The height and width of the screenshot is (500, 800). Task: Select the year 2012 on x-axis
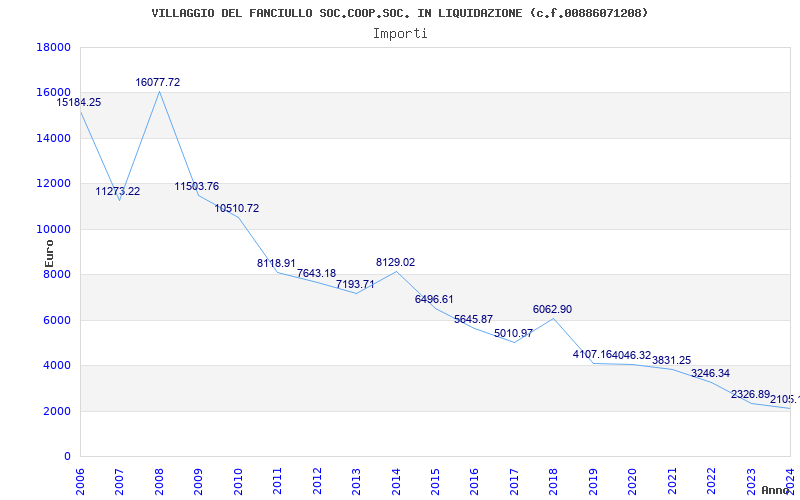coord(317,481)
